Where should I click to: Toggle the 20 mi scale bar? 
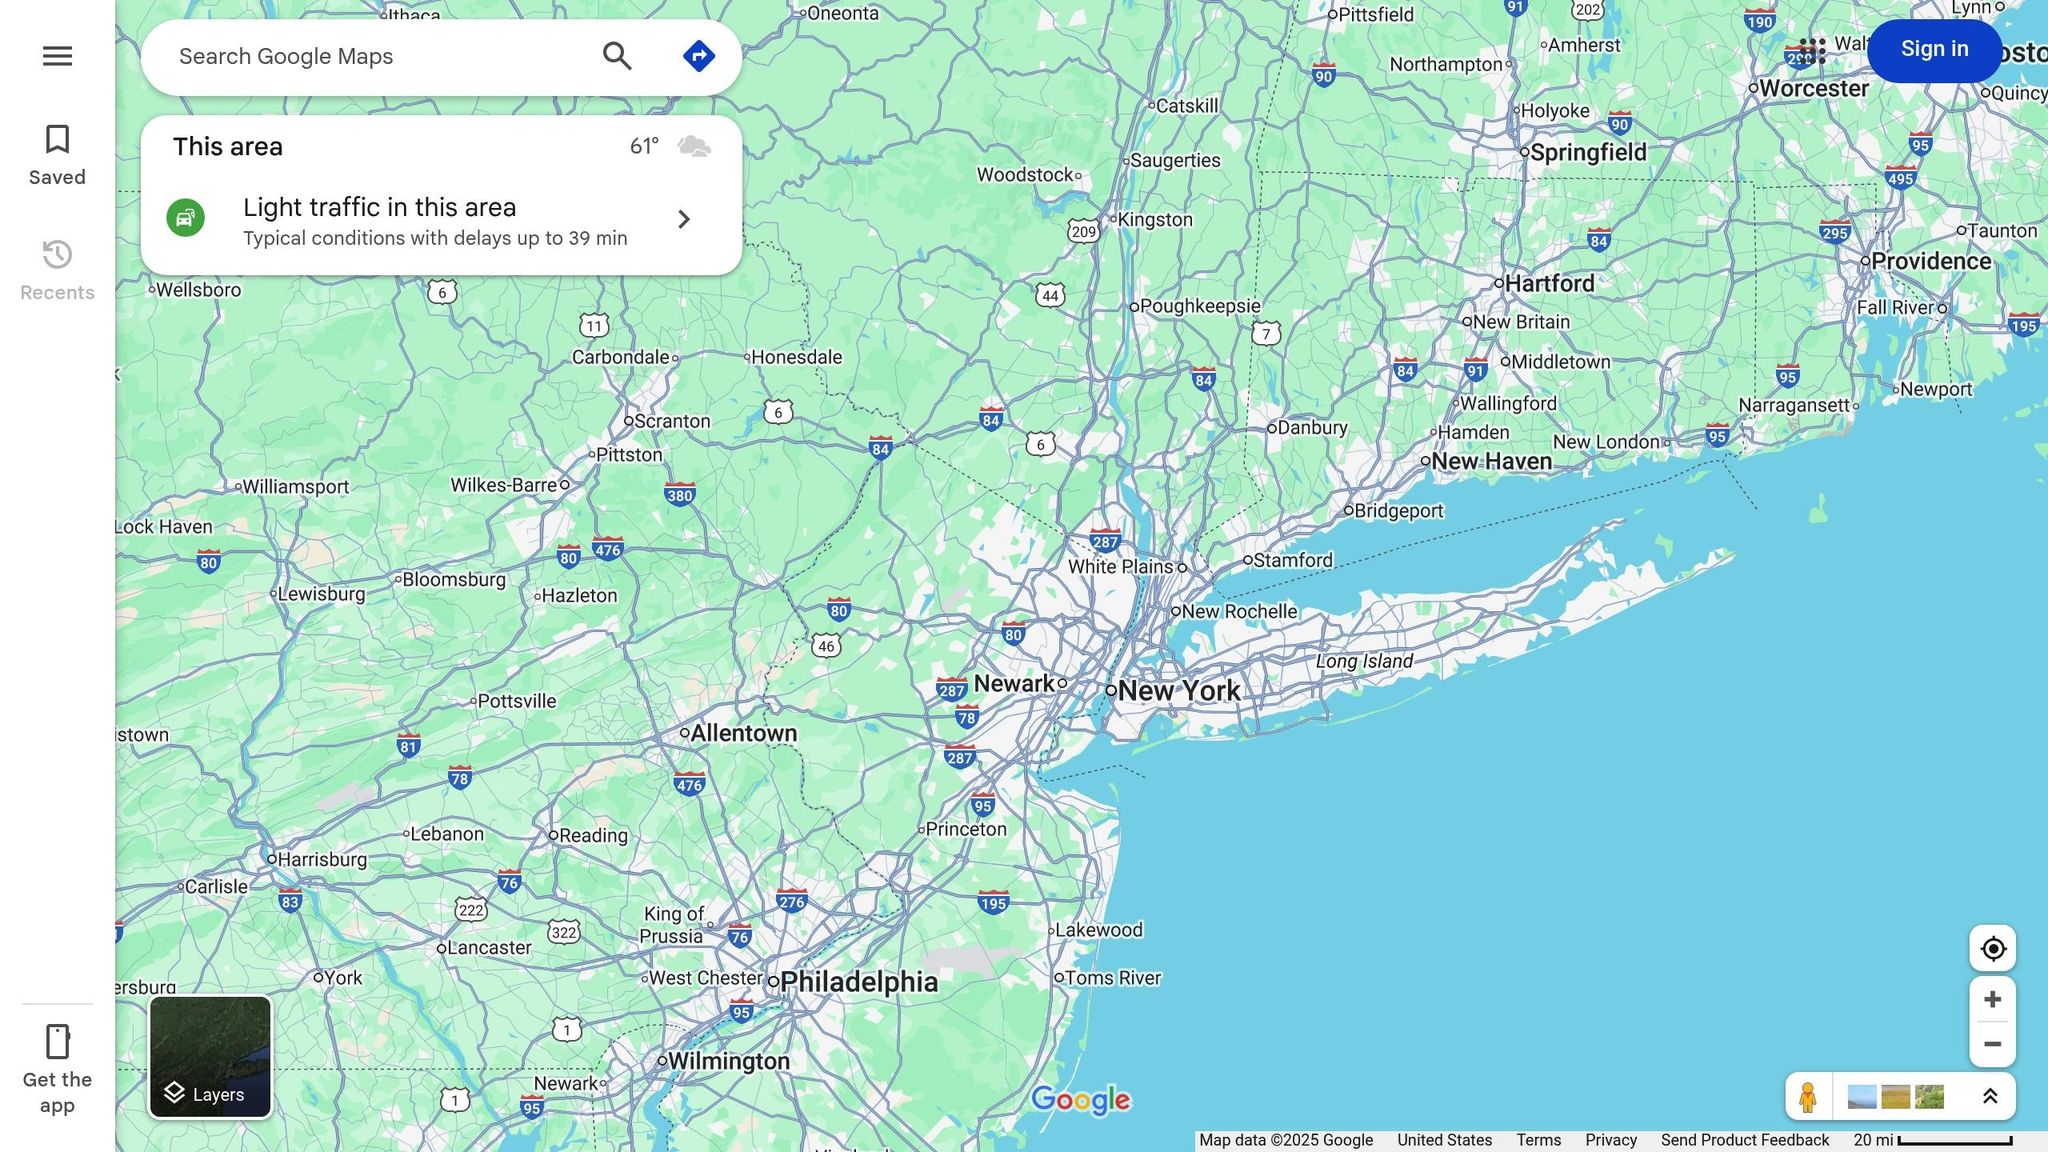coord(1932,1140)
